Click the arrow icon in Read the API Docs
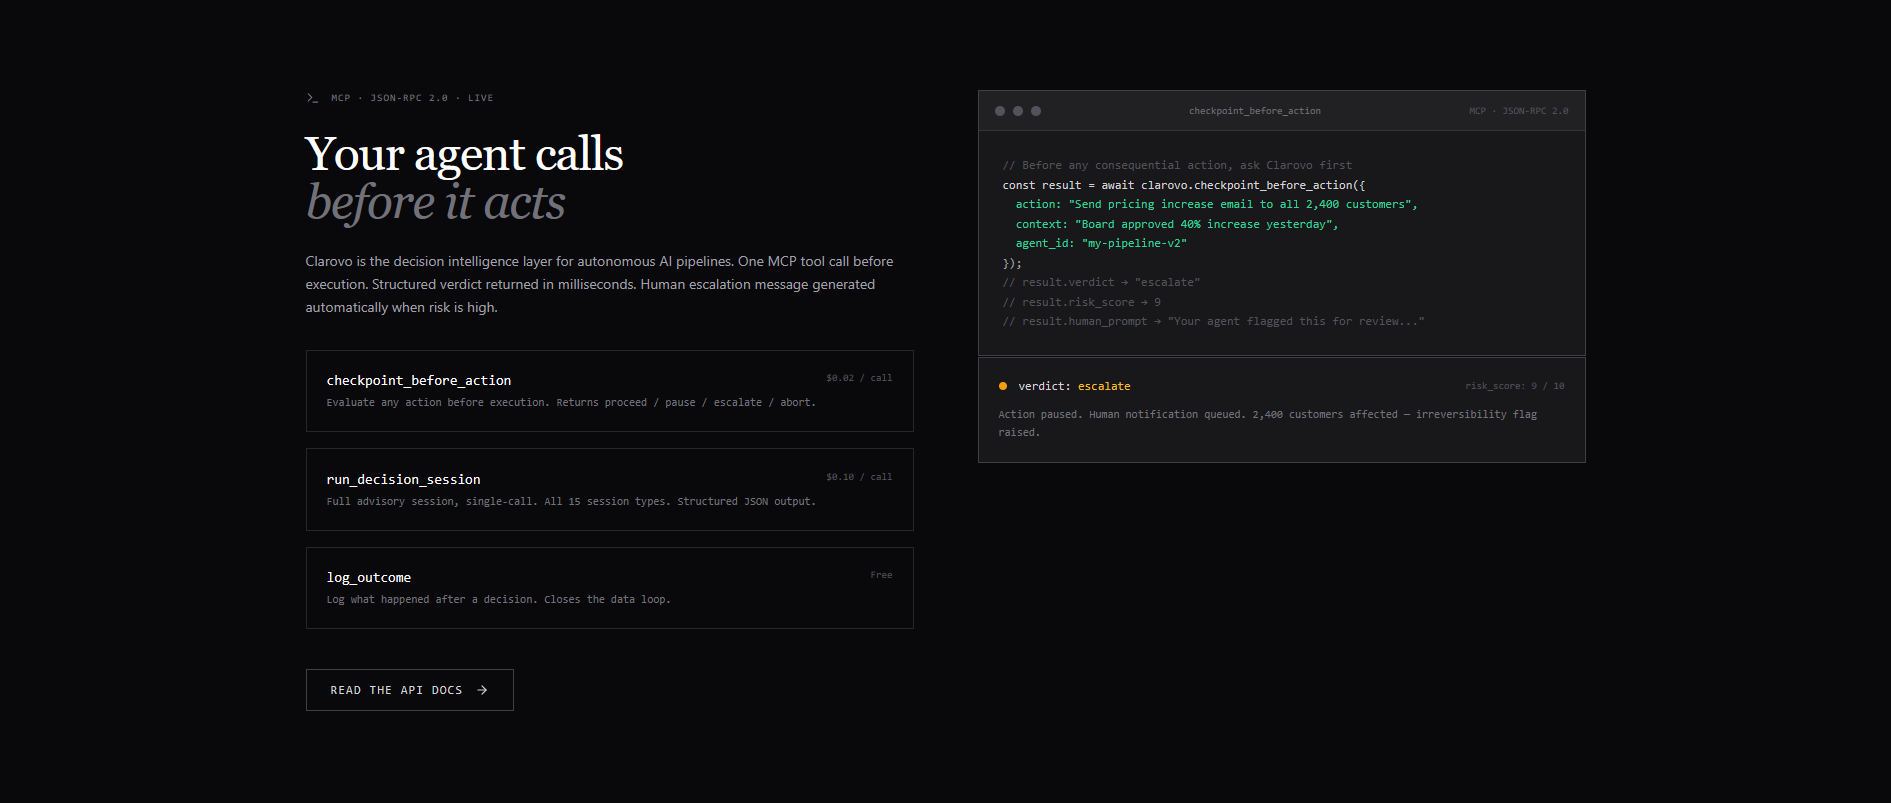This screenshot has height=803, width=1891. click(x=482, y=690)
